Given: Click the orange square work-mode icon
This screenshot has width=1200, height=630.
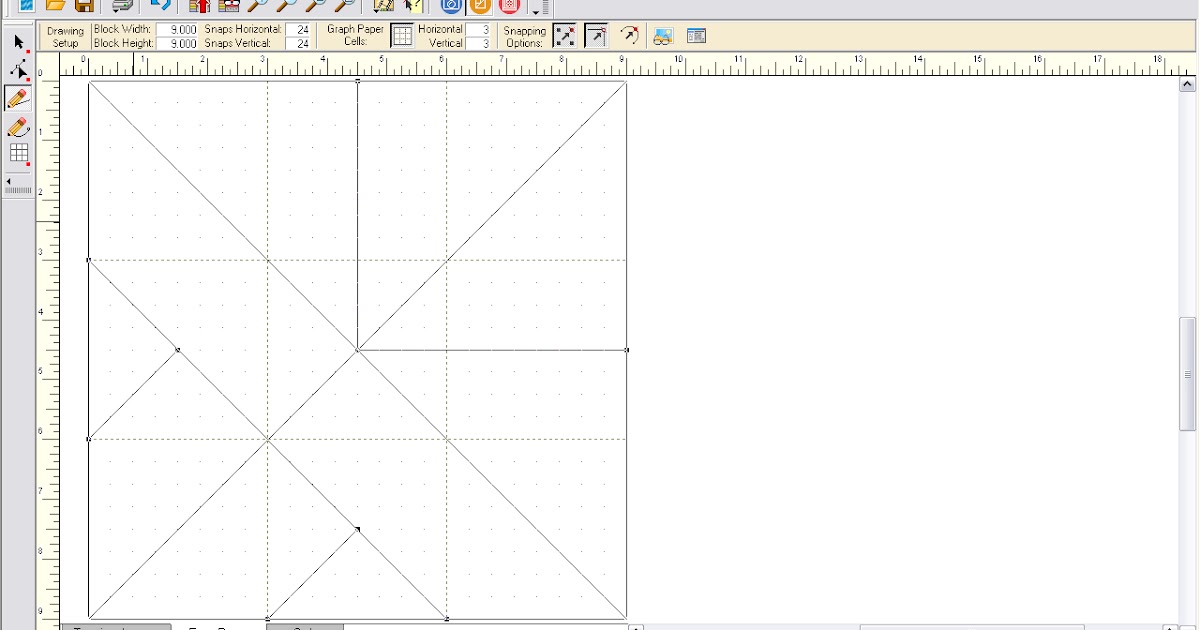Looking at the screenshot, I should [480, 5].
